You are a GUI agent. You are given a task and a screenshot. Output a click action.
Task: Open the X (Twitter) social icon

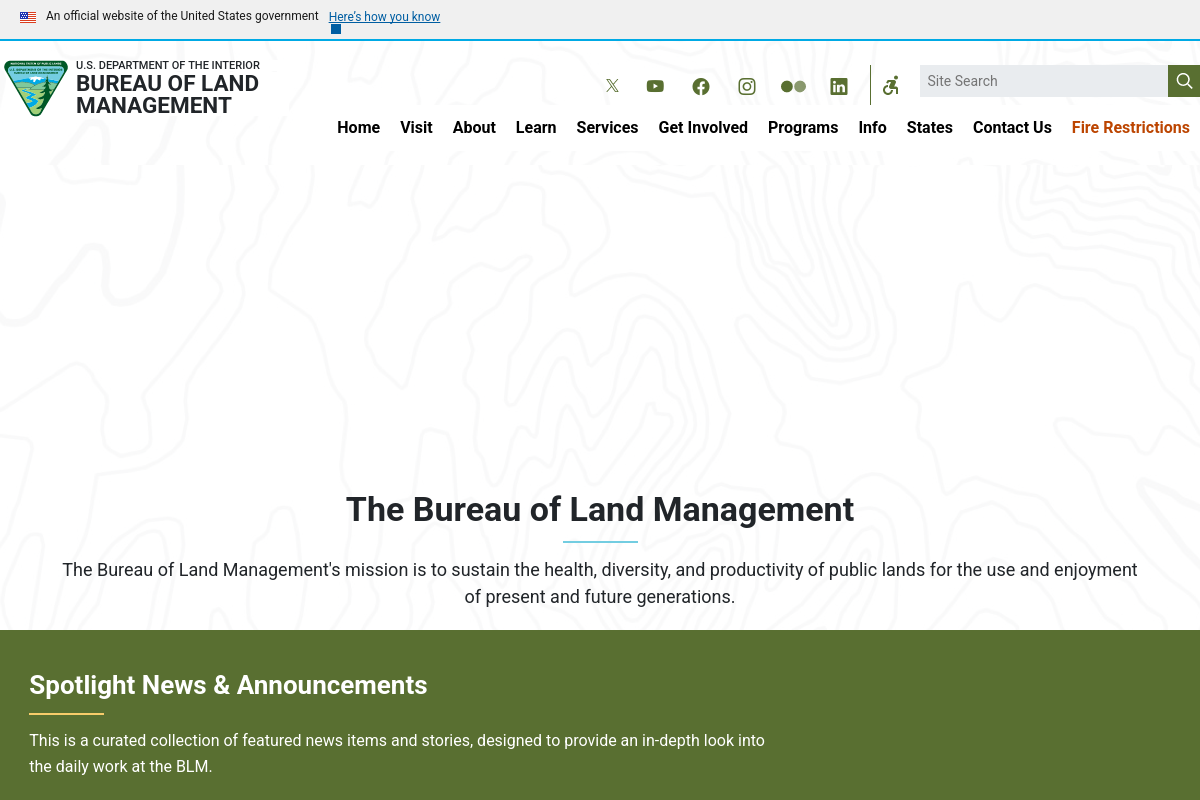[612, 86]
